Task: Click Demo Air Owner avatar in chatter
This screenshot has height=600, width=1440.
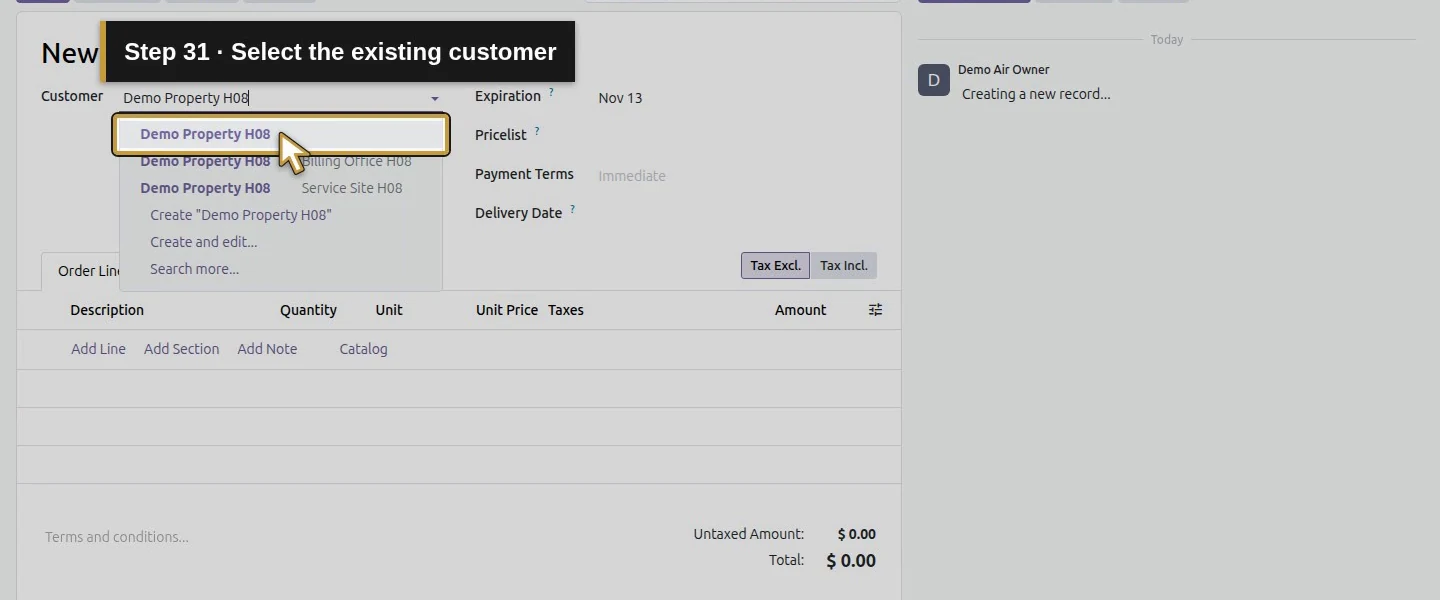Action: pos(934,80)
